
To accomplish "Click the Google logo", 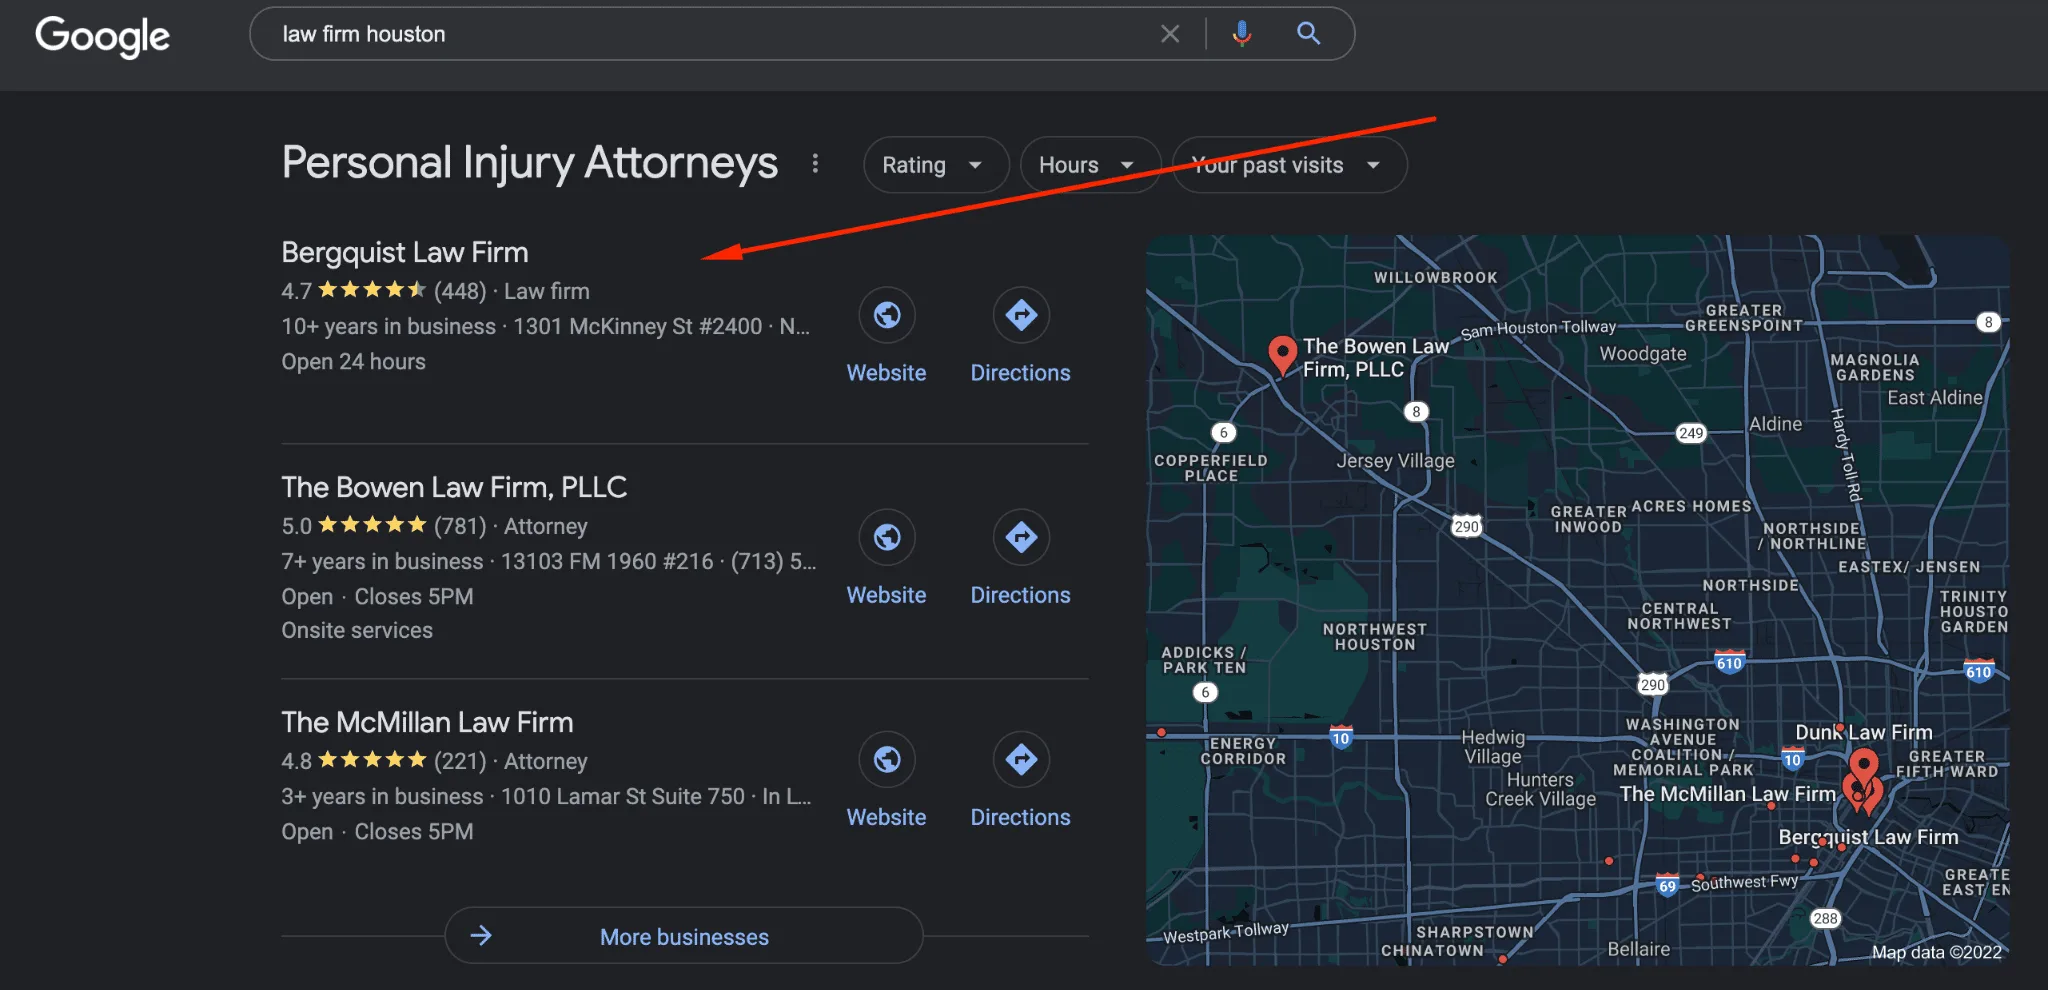I will [102, 36].
